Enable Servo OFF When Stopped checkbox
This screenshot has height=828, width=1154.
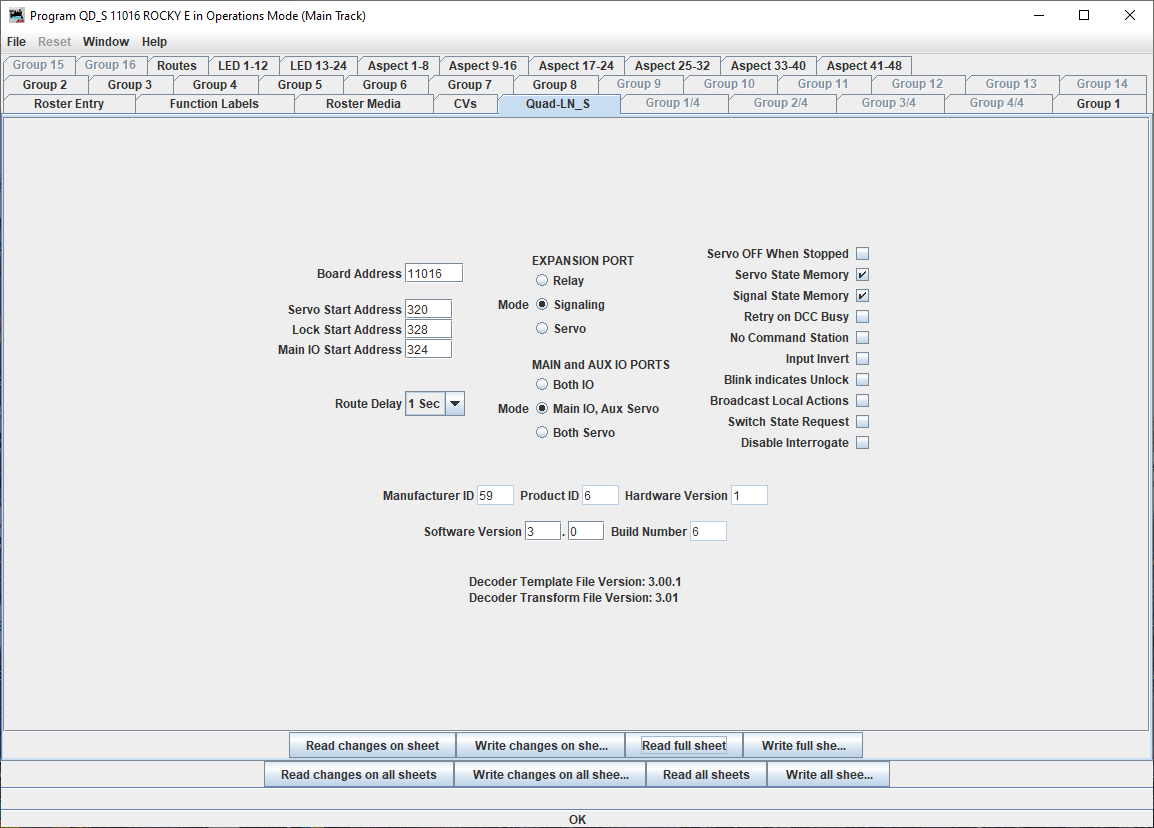coord(862,254)
